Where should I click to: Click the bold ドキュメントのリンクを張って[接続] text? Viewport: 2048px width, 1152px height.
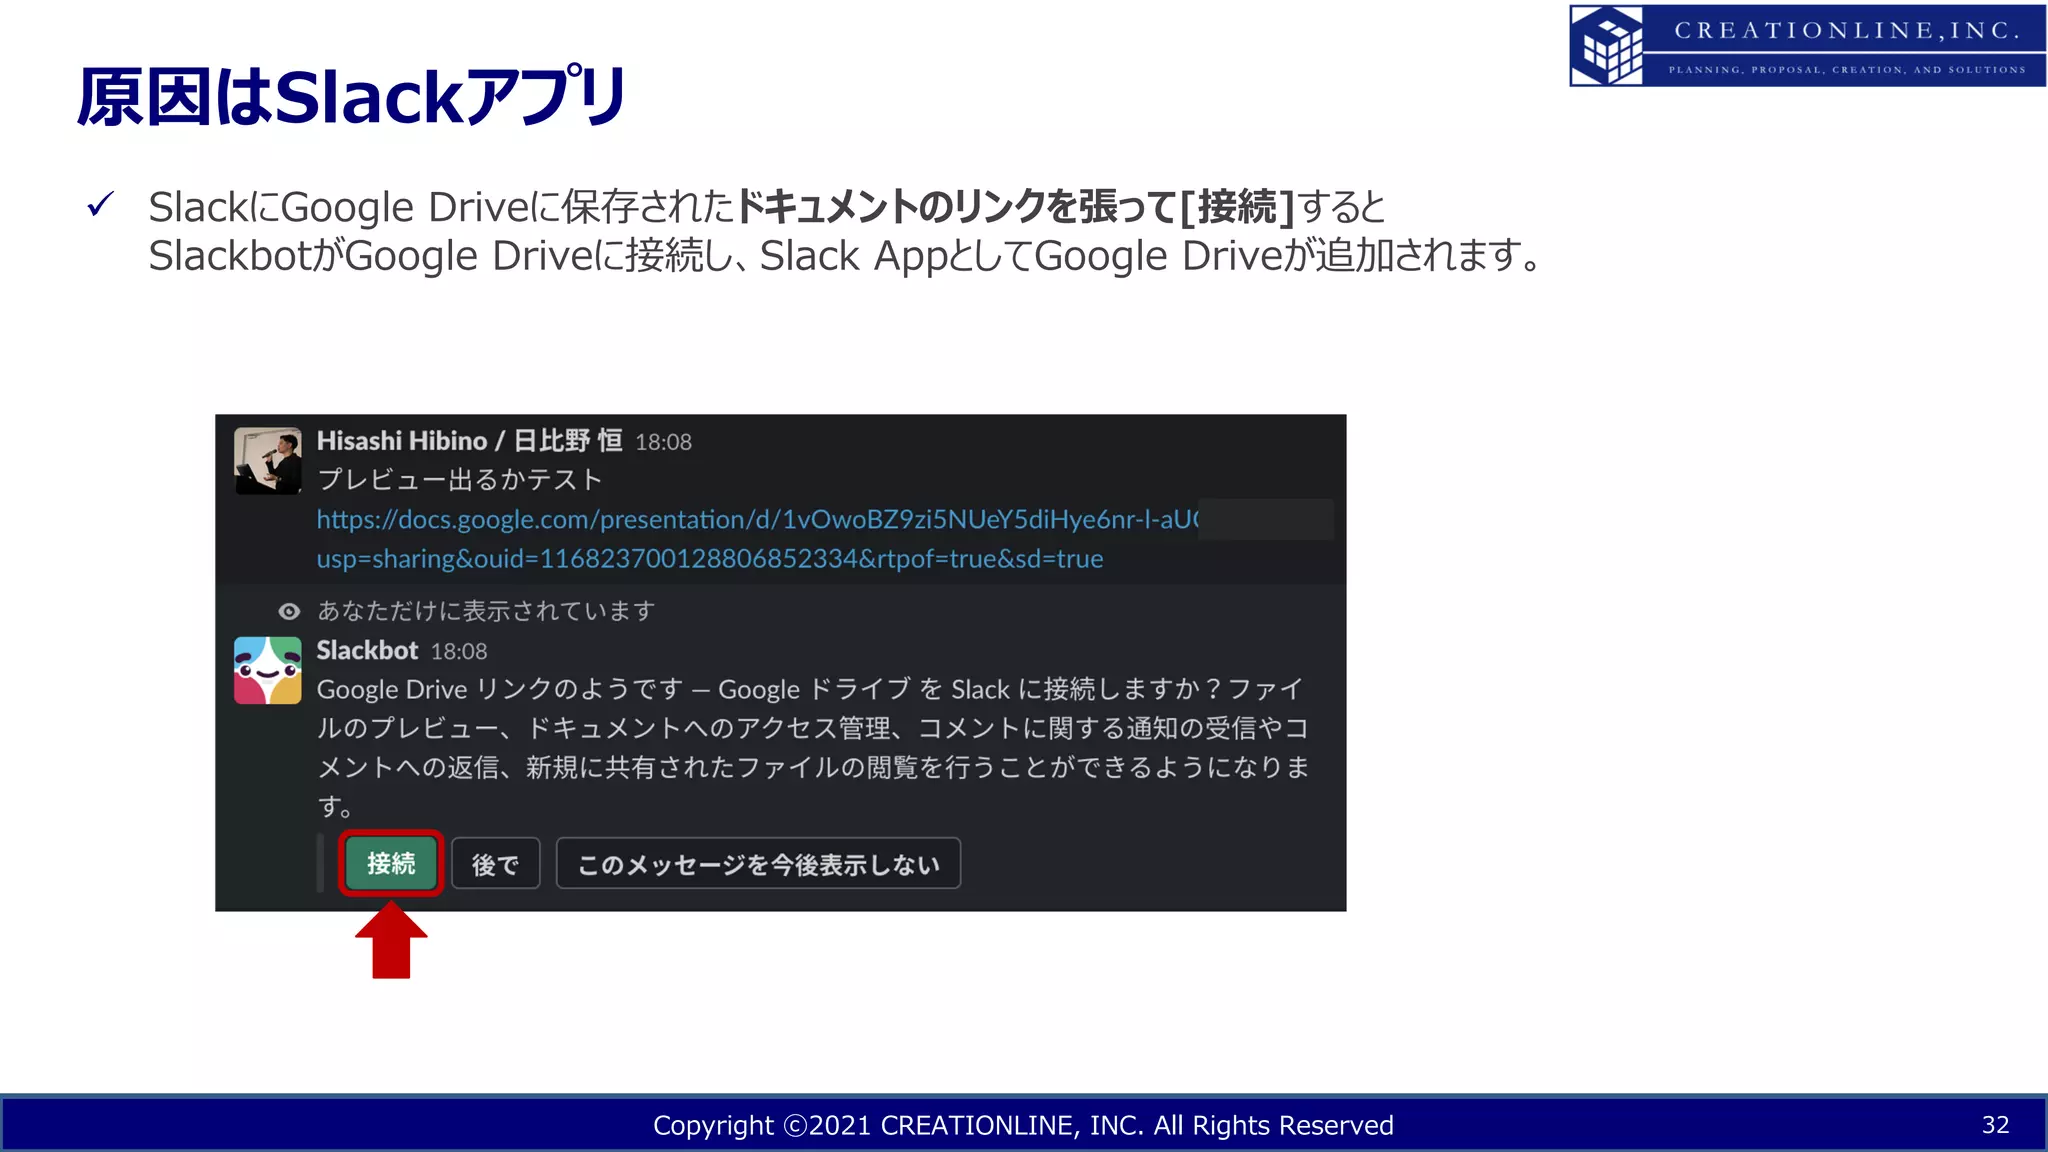pyautogui.click(x=1015, y=207)
